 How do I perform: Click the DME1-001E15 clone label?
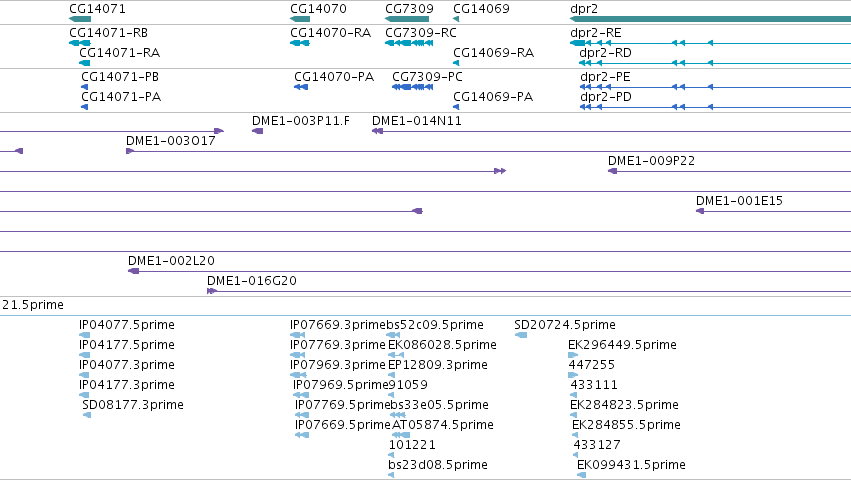tap(739, 201)
